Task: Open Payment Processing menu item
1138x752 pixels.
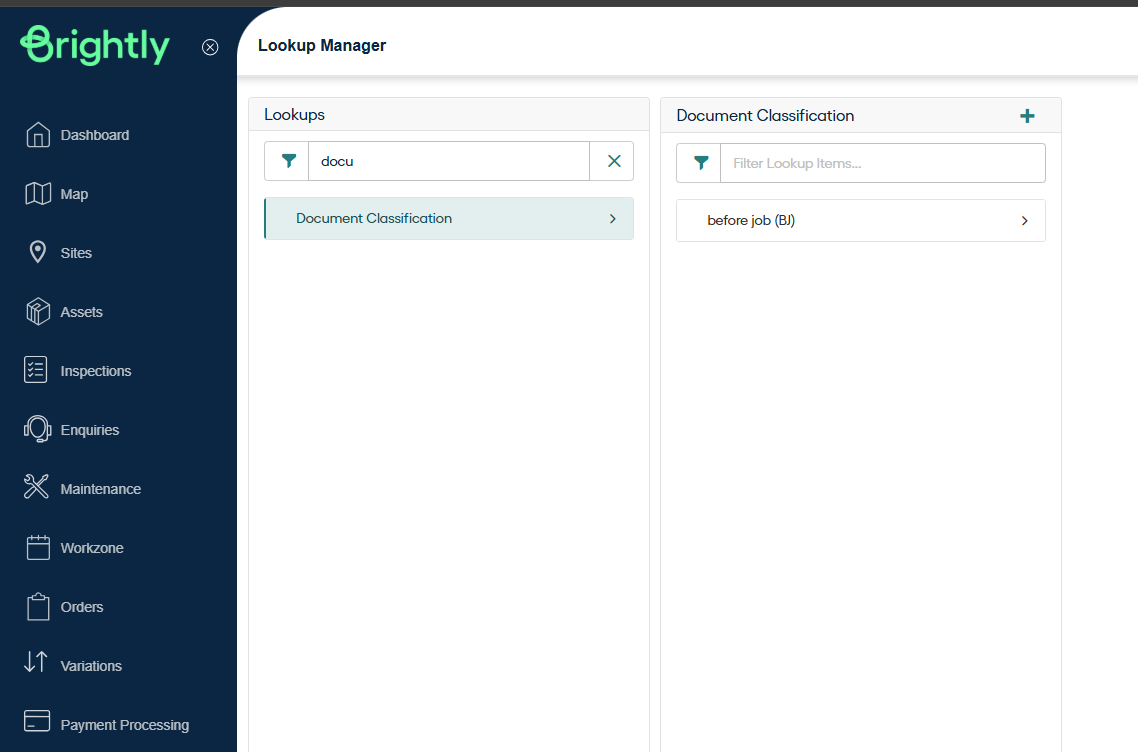Action: [x=124, y=725]
